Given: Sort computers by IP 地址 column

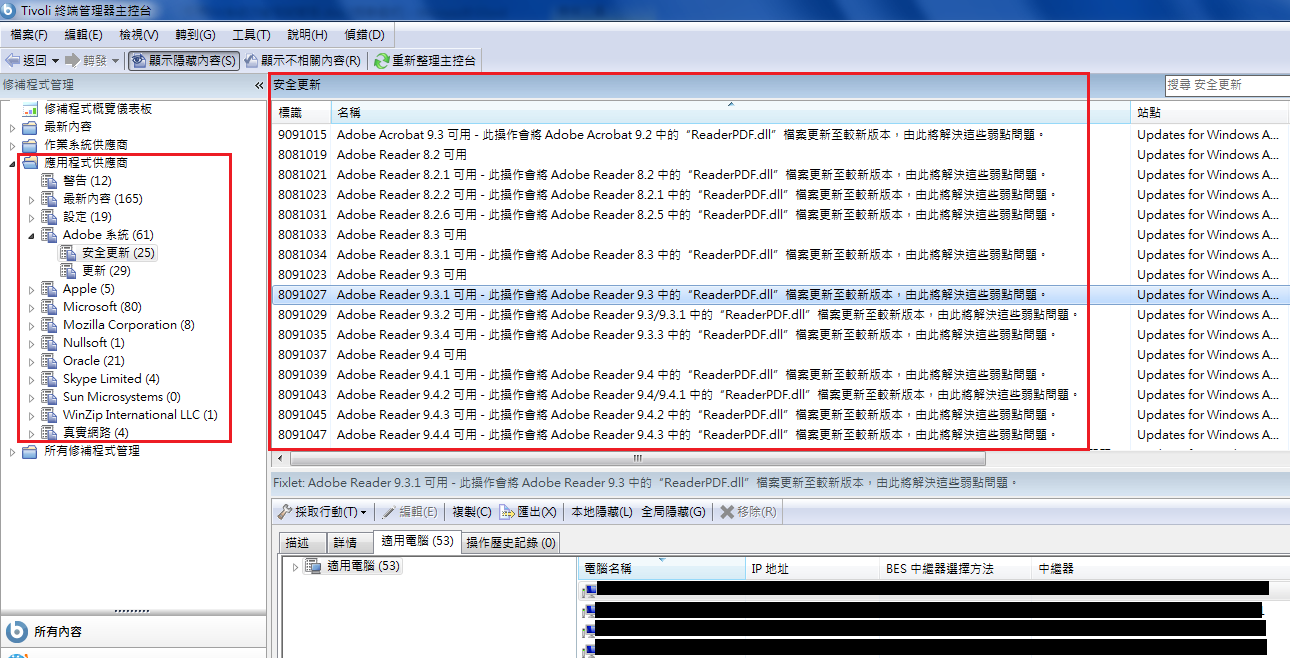Looking at the screenshot, I should tap(814, 568).
